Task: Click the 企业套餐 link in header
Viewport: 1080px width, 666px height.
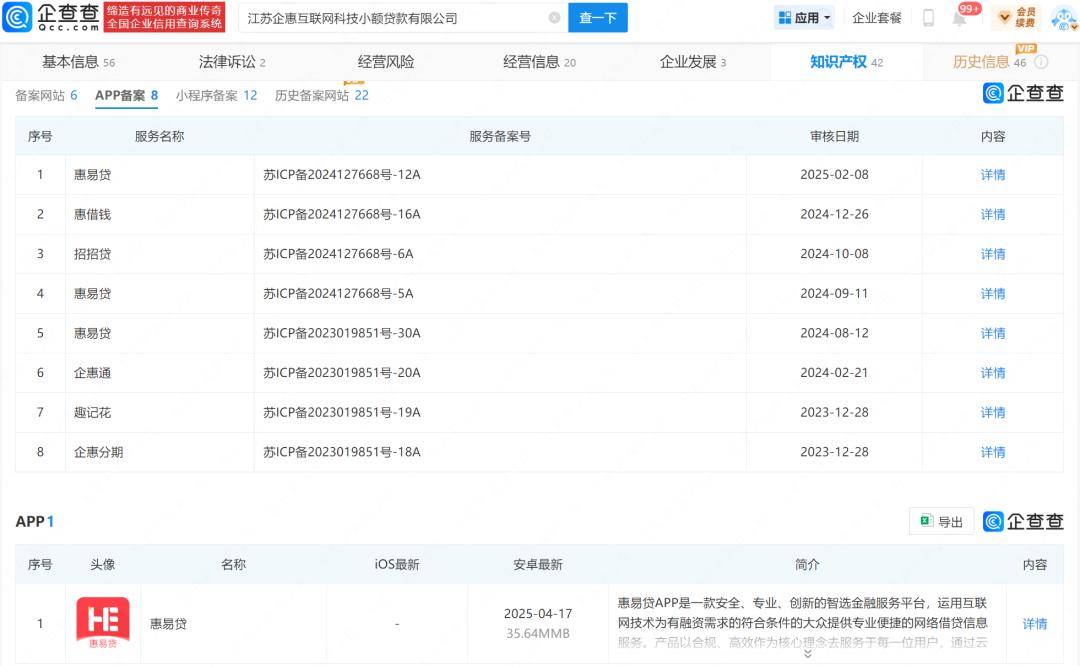Action: click(x=877, y=17)
